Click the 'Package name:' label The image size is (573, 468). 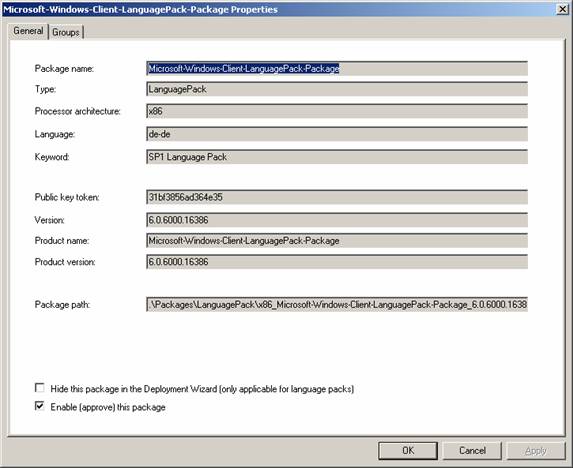click(x=64, y=69)
